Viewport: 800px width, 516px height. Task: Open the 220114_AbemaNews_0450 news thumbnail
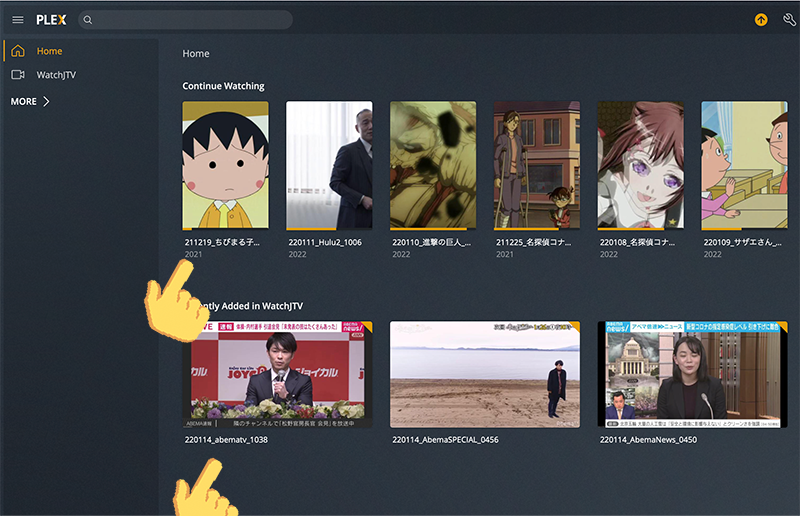coord(691,375)
